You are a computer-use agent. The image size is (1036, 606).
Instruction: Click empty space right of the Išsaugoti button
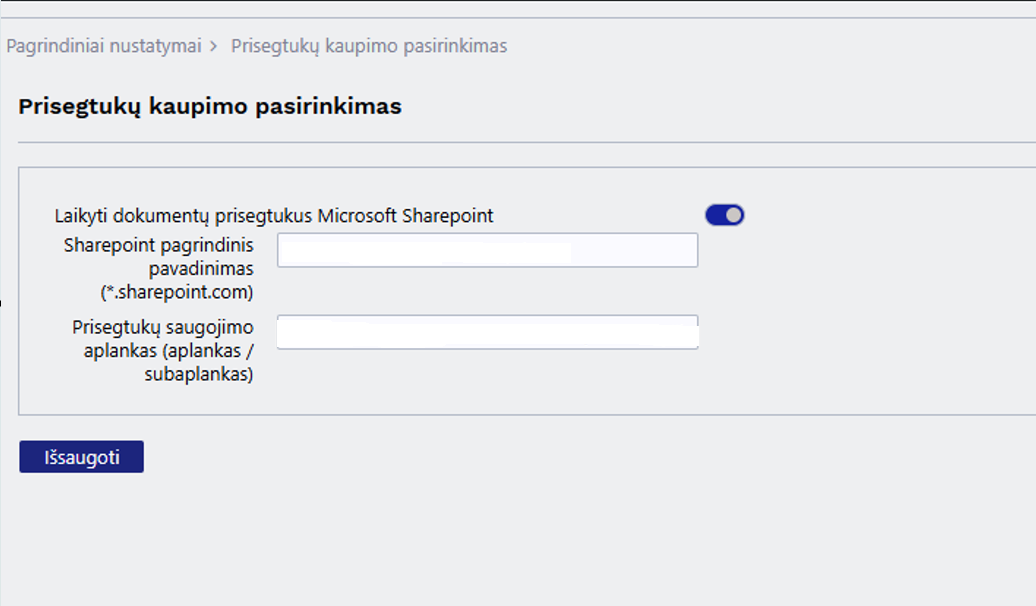[400, 457]
